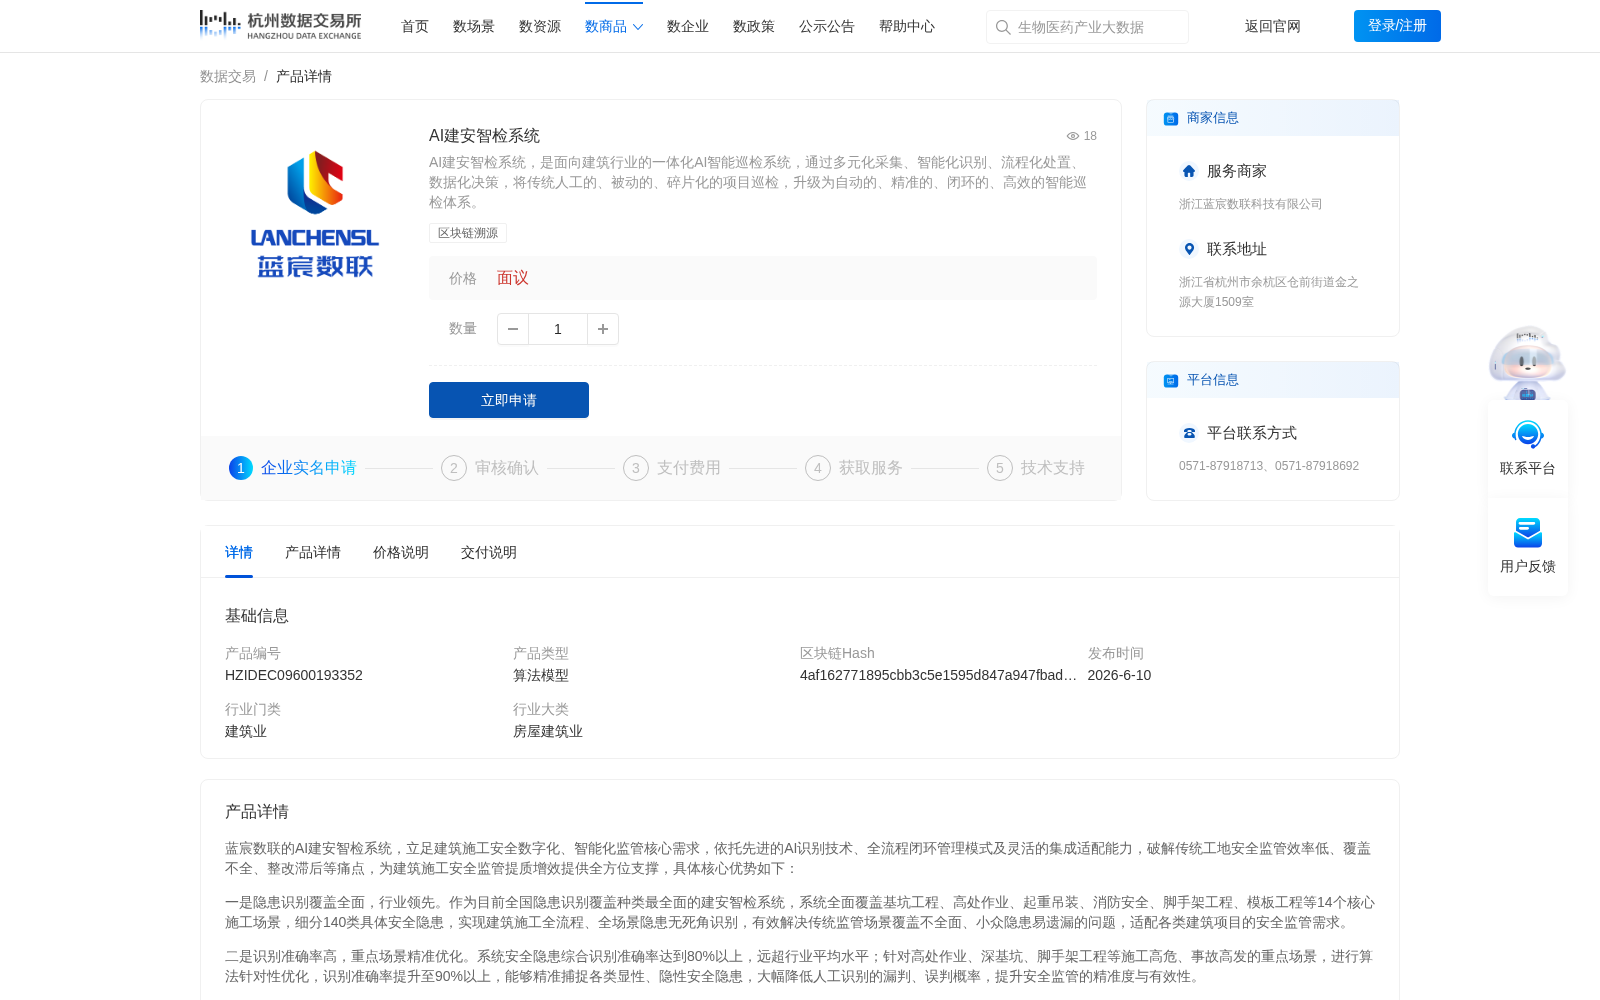Select step 3 支付费用
This screenshot has width=1600, height=1000.
(672, 468)
